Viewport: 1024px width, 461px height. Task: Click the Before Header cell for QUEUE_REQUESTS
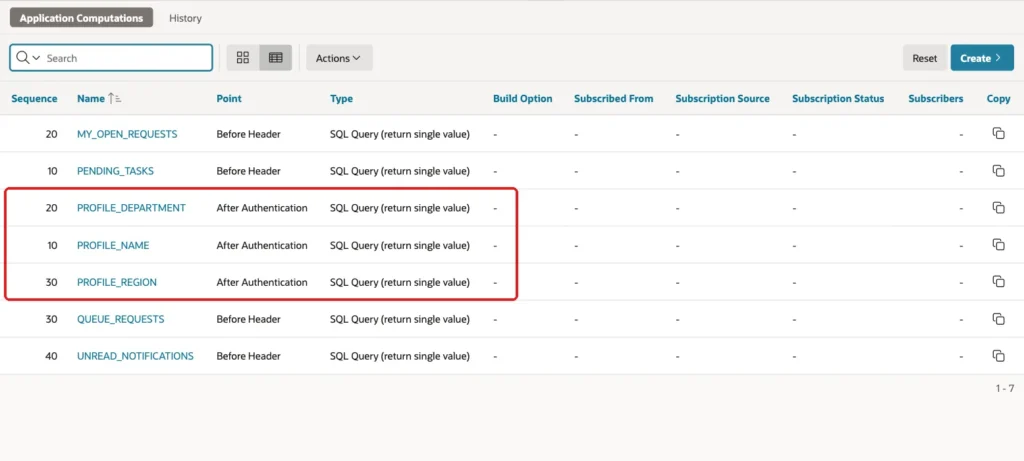tap(249, 319)
